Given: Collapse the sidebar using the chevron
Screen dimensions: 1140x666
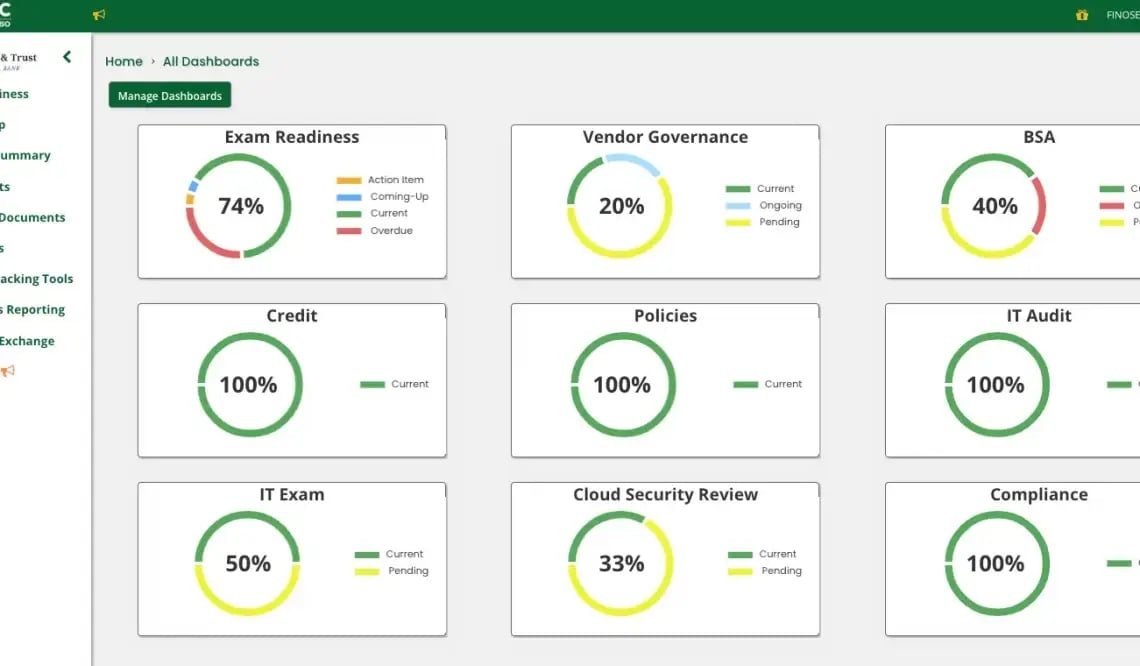Looking at the screenshot, I should pos(68,57).
